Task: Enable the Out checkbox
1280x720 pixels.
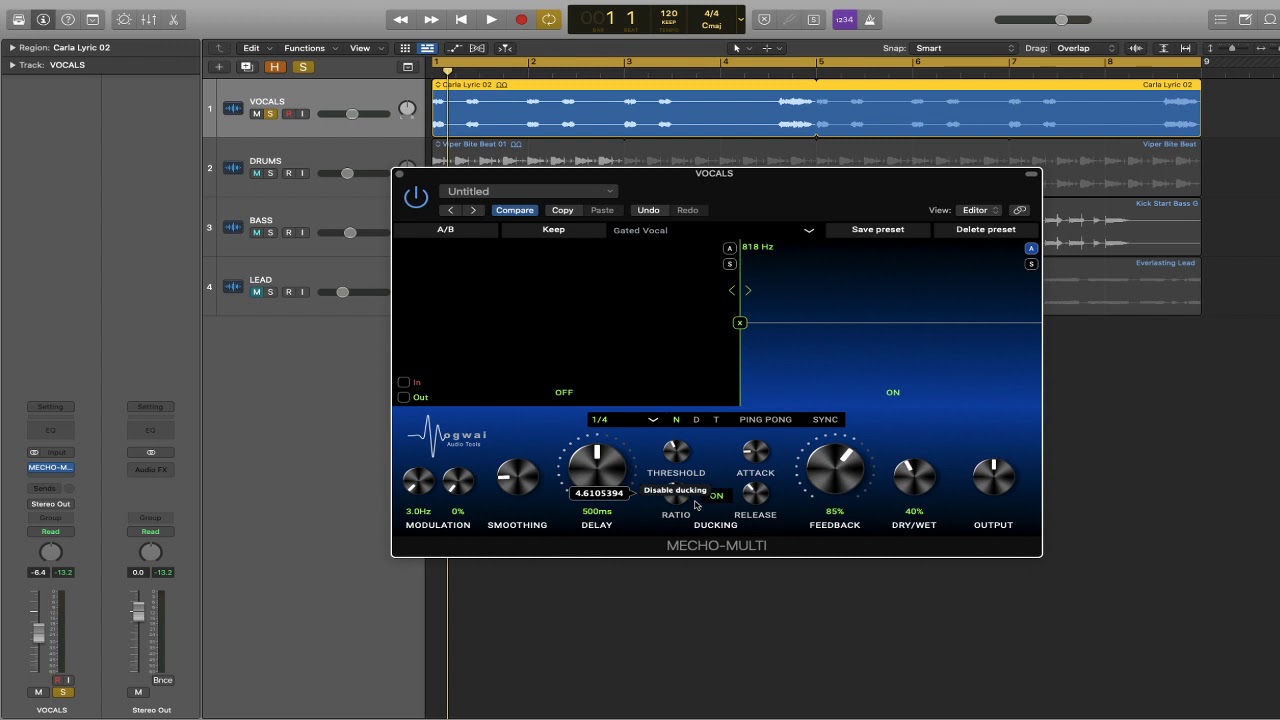Action: point(404,397)
